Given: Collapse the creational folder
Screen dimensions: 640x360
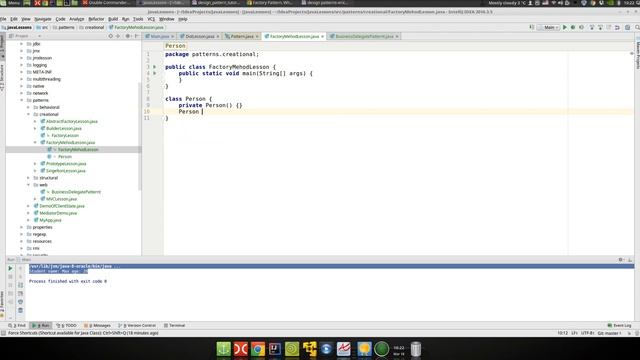Looking at the screenshot, I should click(29, 114).
